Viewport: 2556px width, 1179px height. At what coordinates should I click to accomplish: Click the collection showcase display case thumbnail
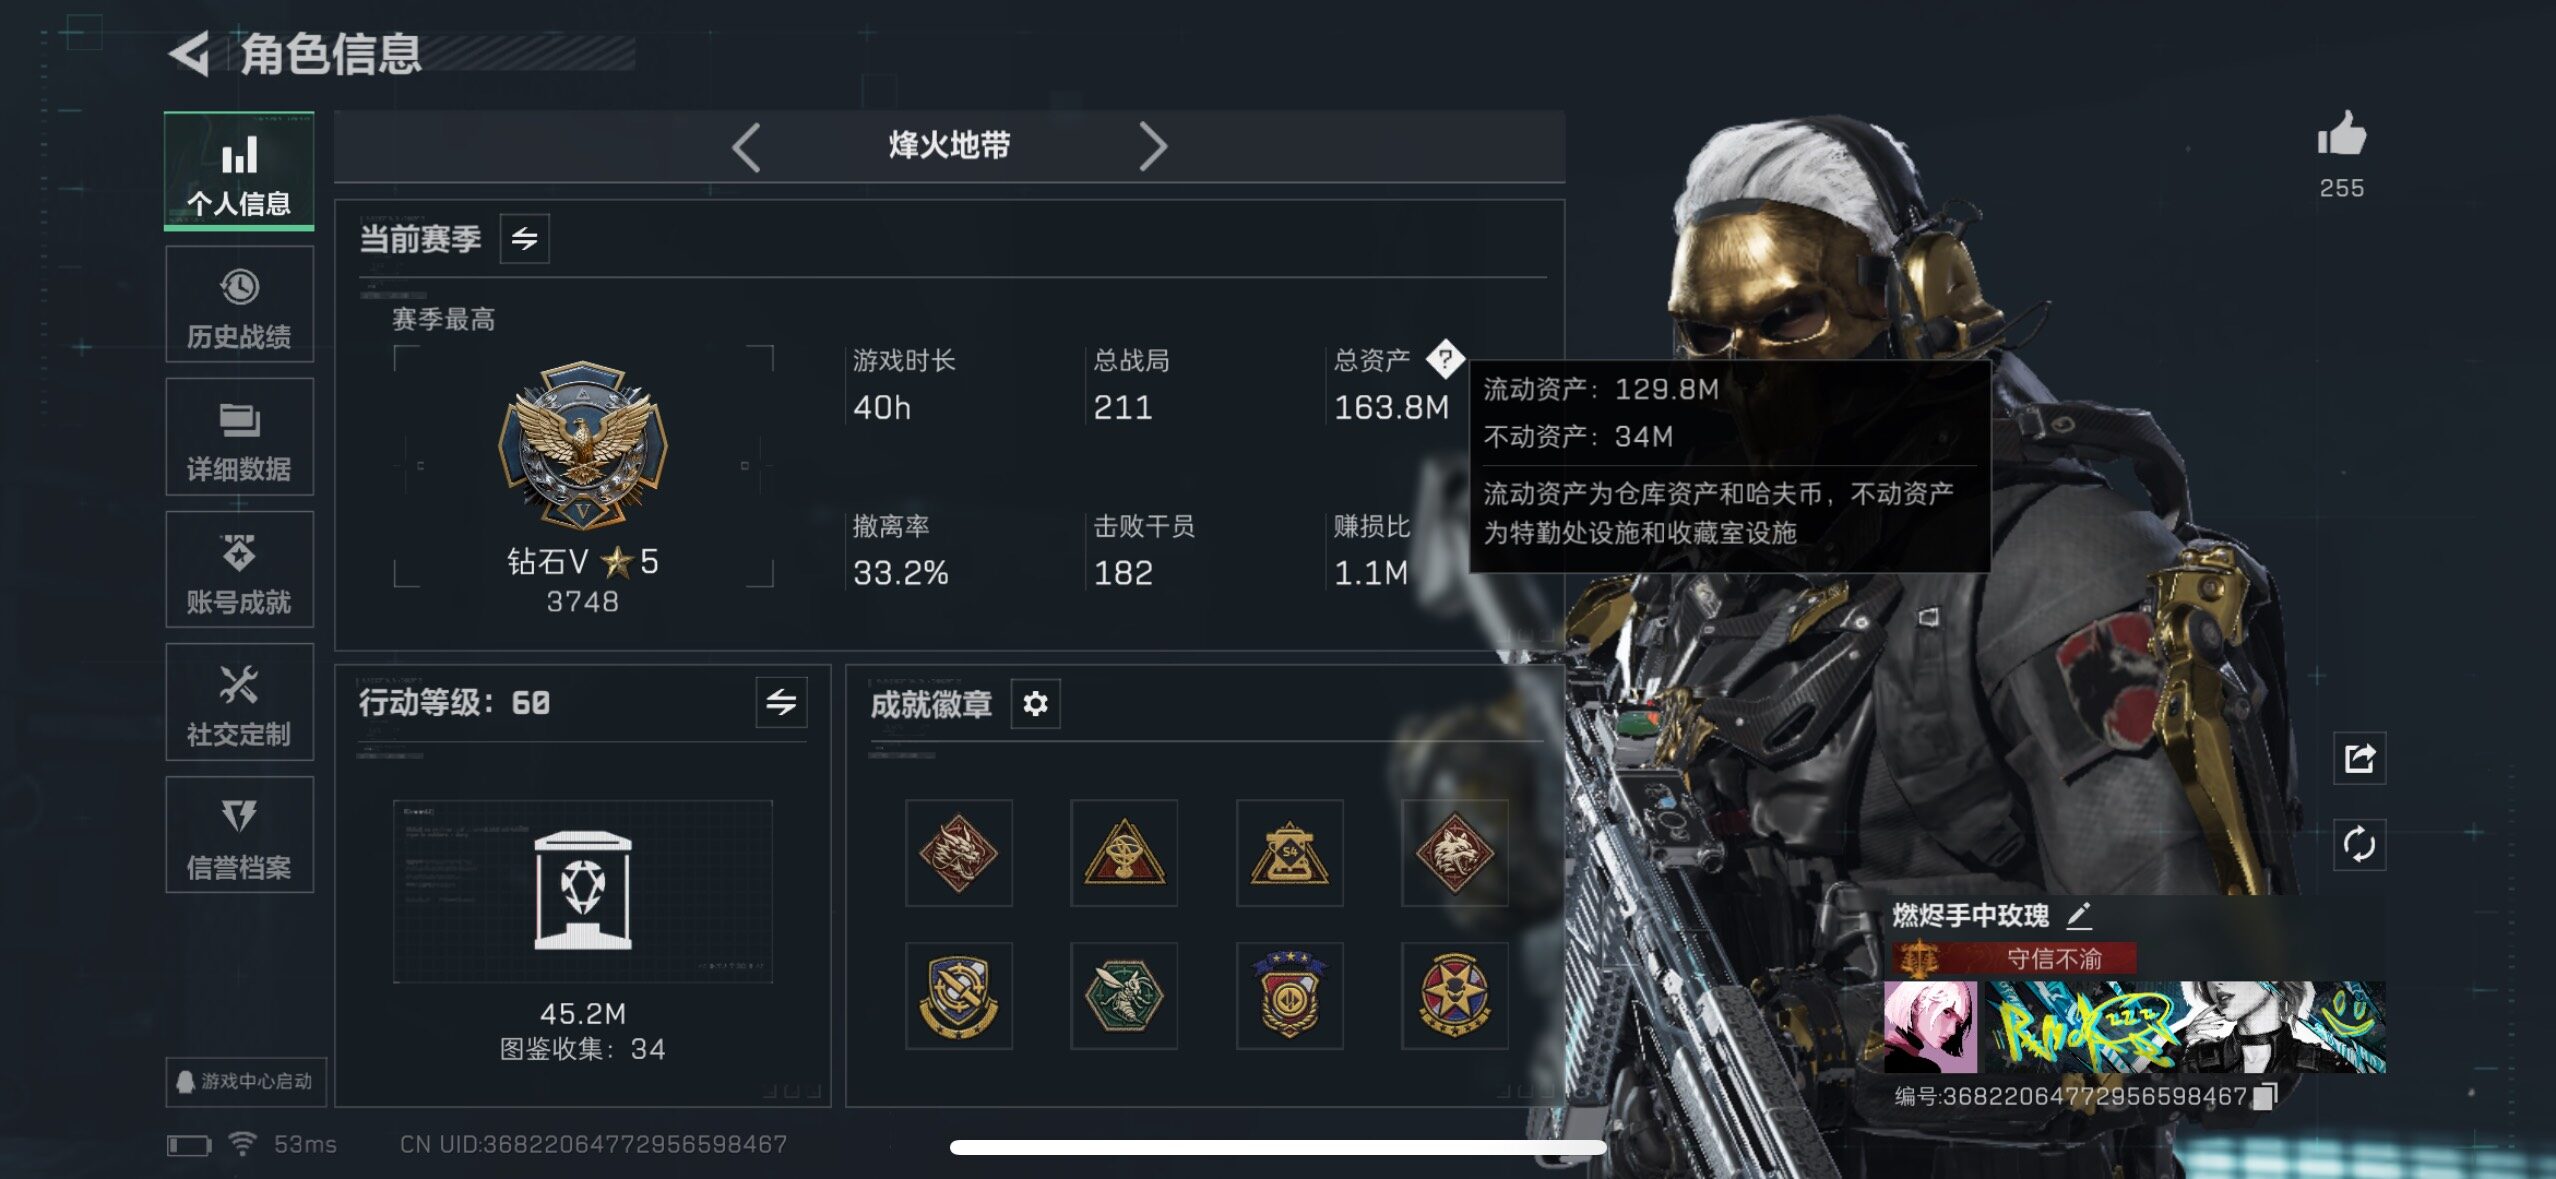click(583, 890)
